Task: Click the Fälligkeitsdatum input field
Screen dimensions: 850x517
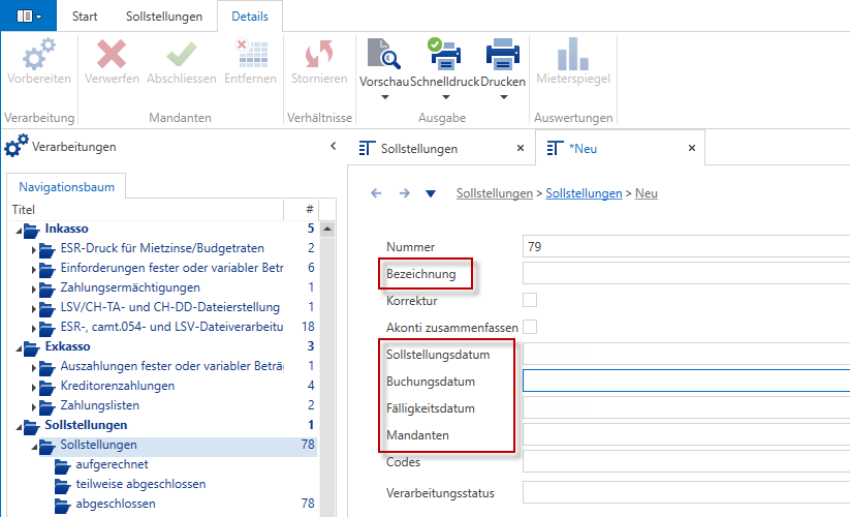Action: (686, 408)
